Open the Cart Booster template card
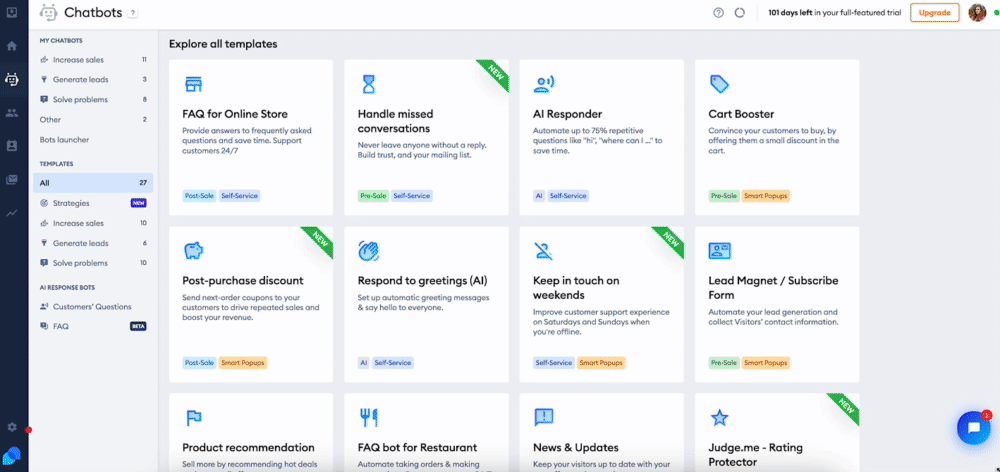The image size is (1000, 472). 777,138
